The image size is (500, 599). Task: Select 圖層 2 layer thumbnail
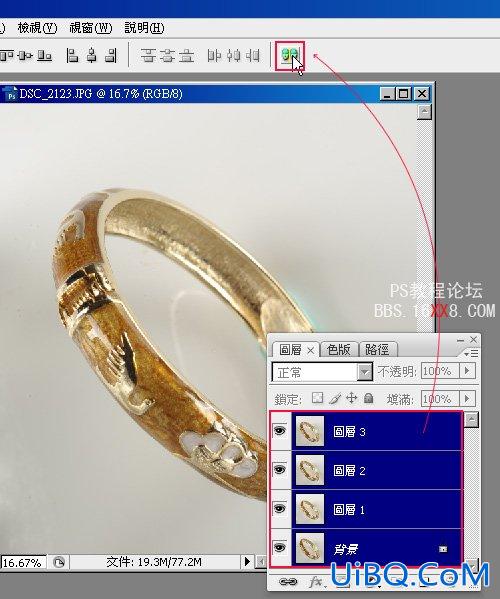(x=310, y=470)
